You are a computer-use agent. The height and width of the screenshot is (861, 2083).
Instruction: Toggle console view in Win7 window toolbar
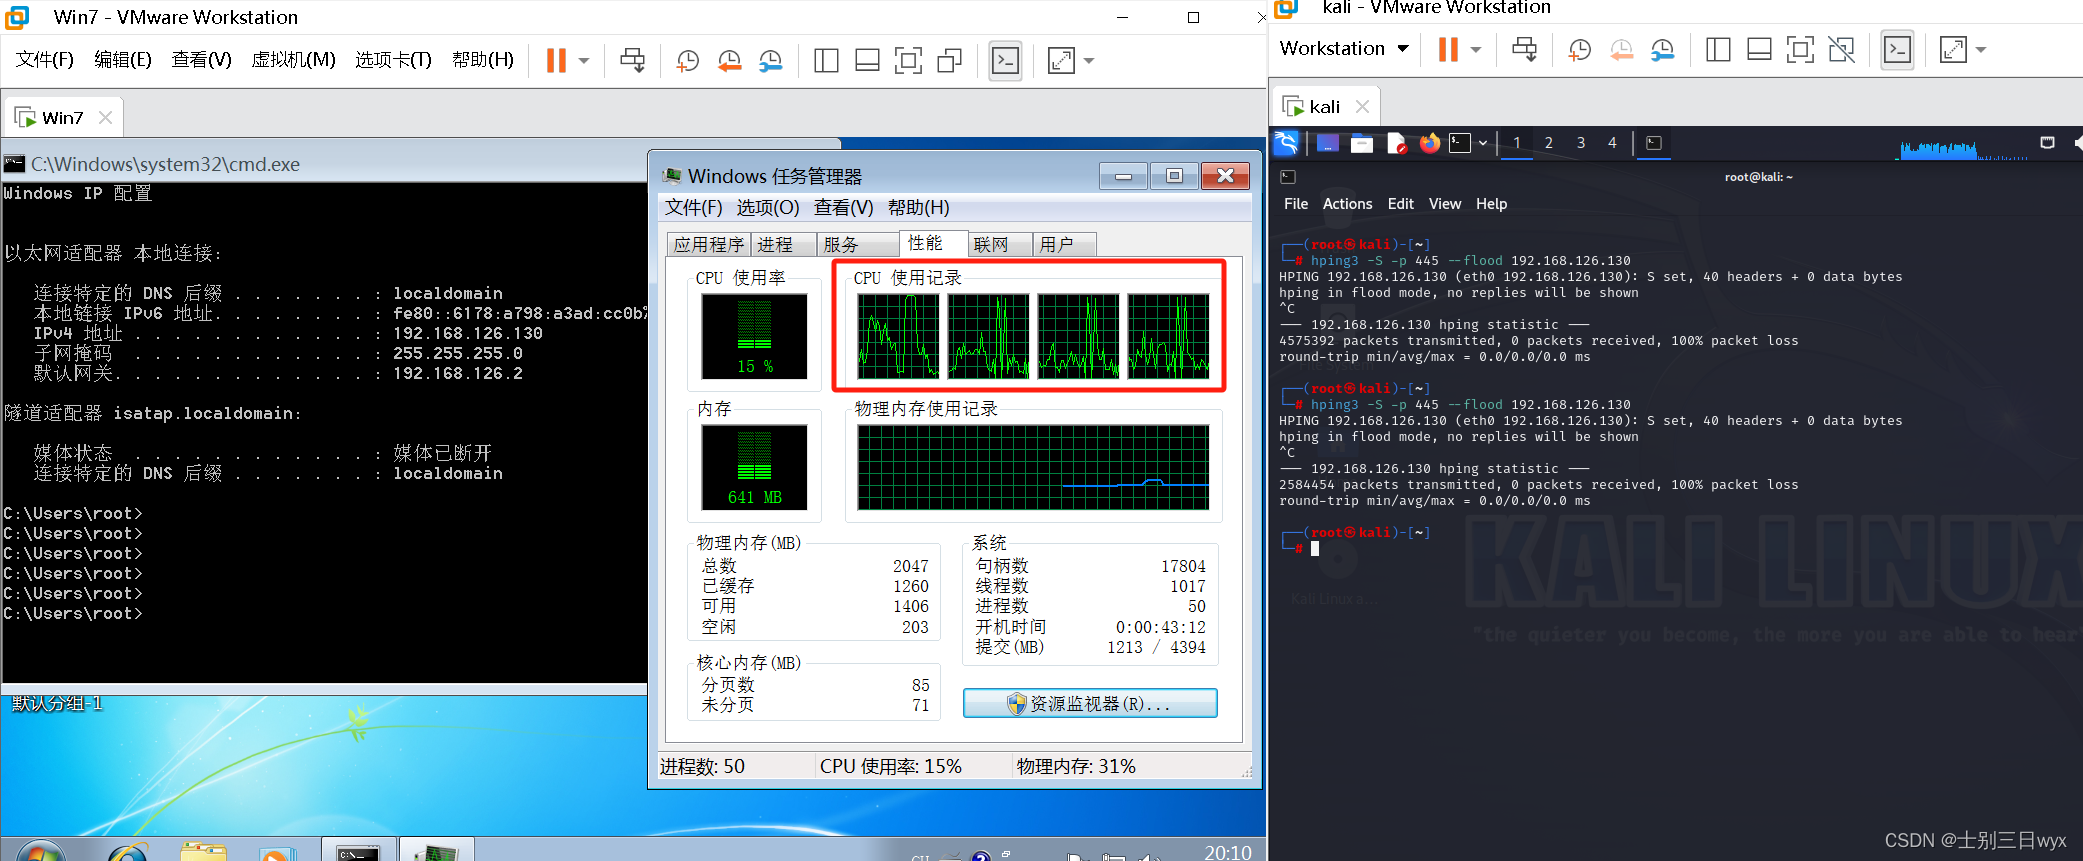[x=1005, y=61]
